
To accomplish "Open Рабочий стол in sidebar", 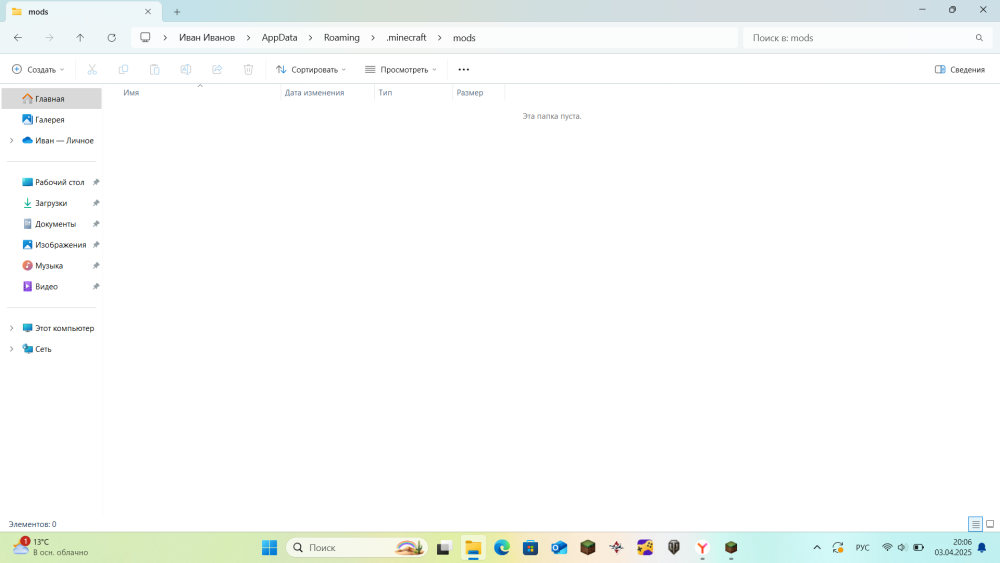I will pyautogui.click(x=52, y=182).
